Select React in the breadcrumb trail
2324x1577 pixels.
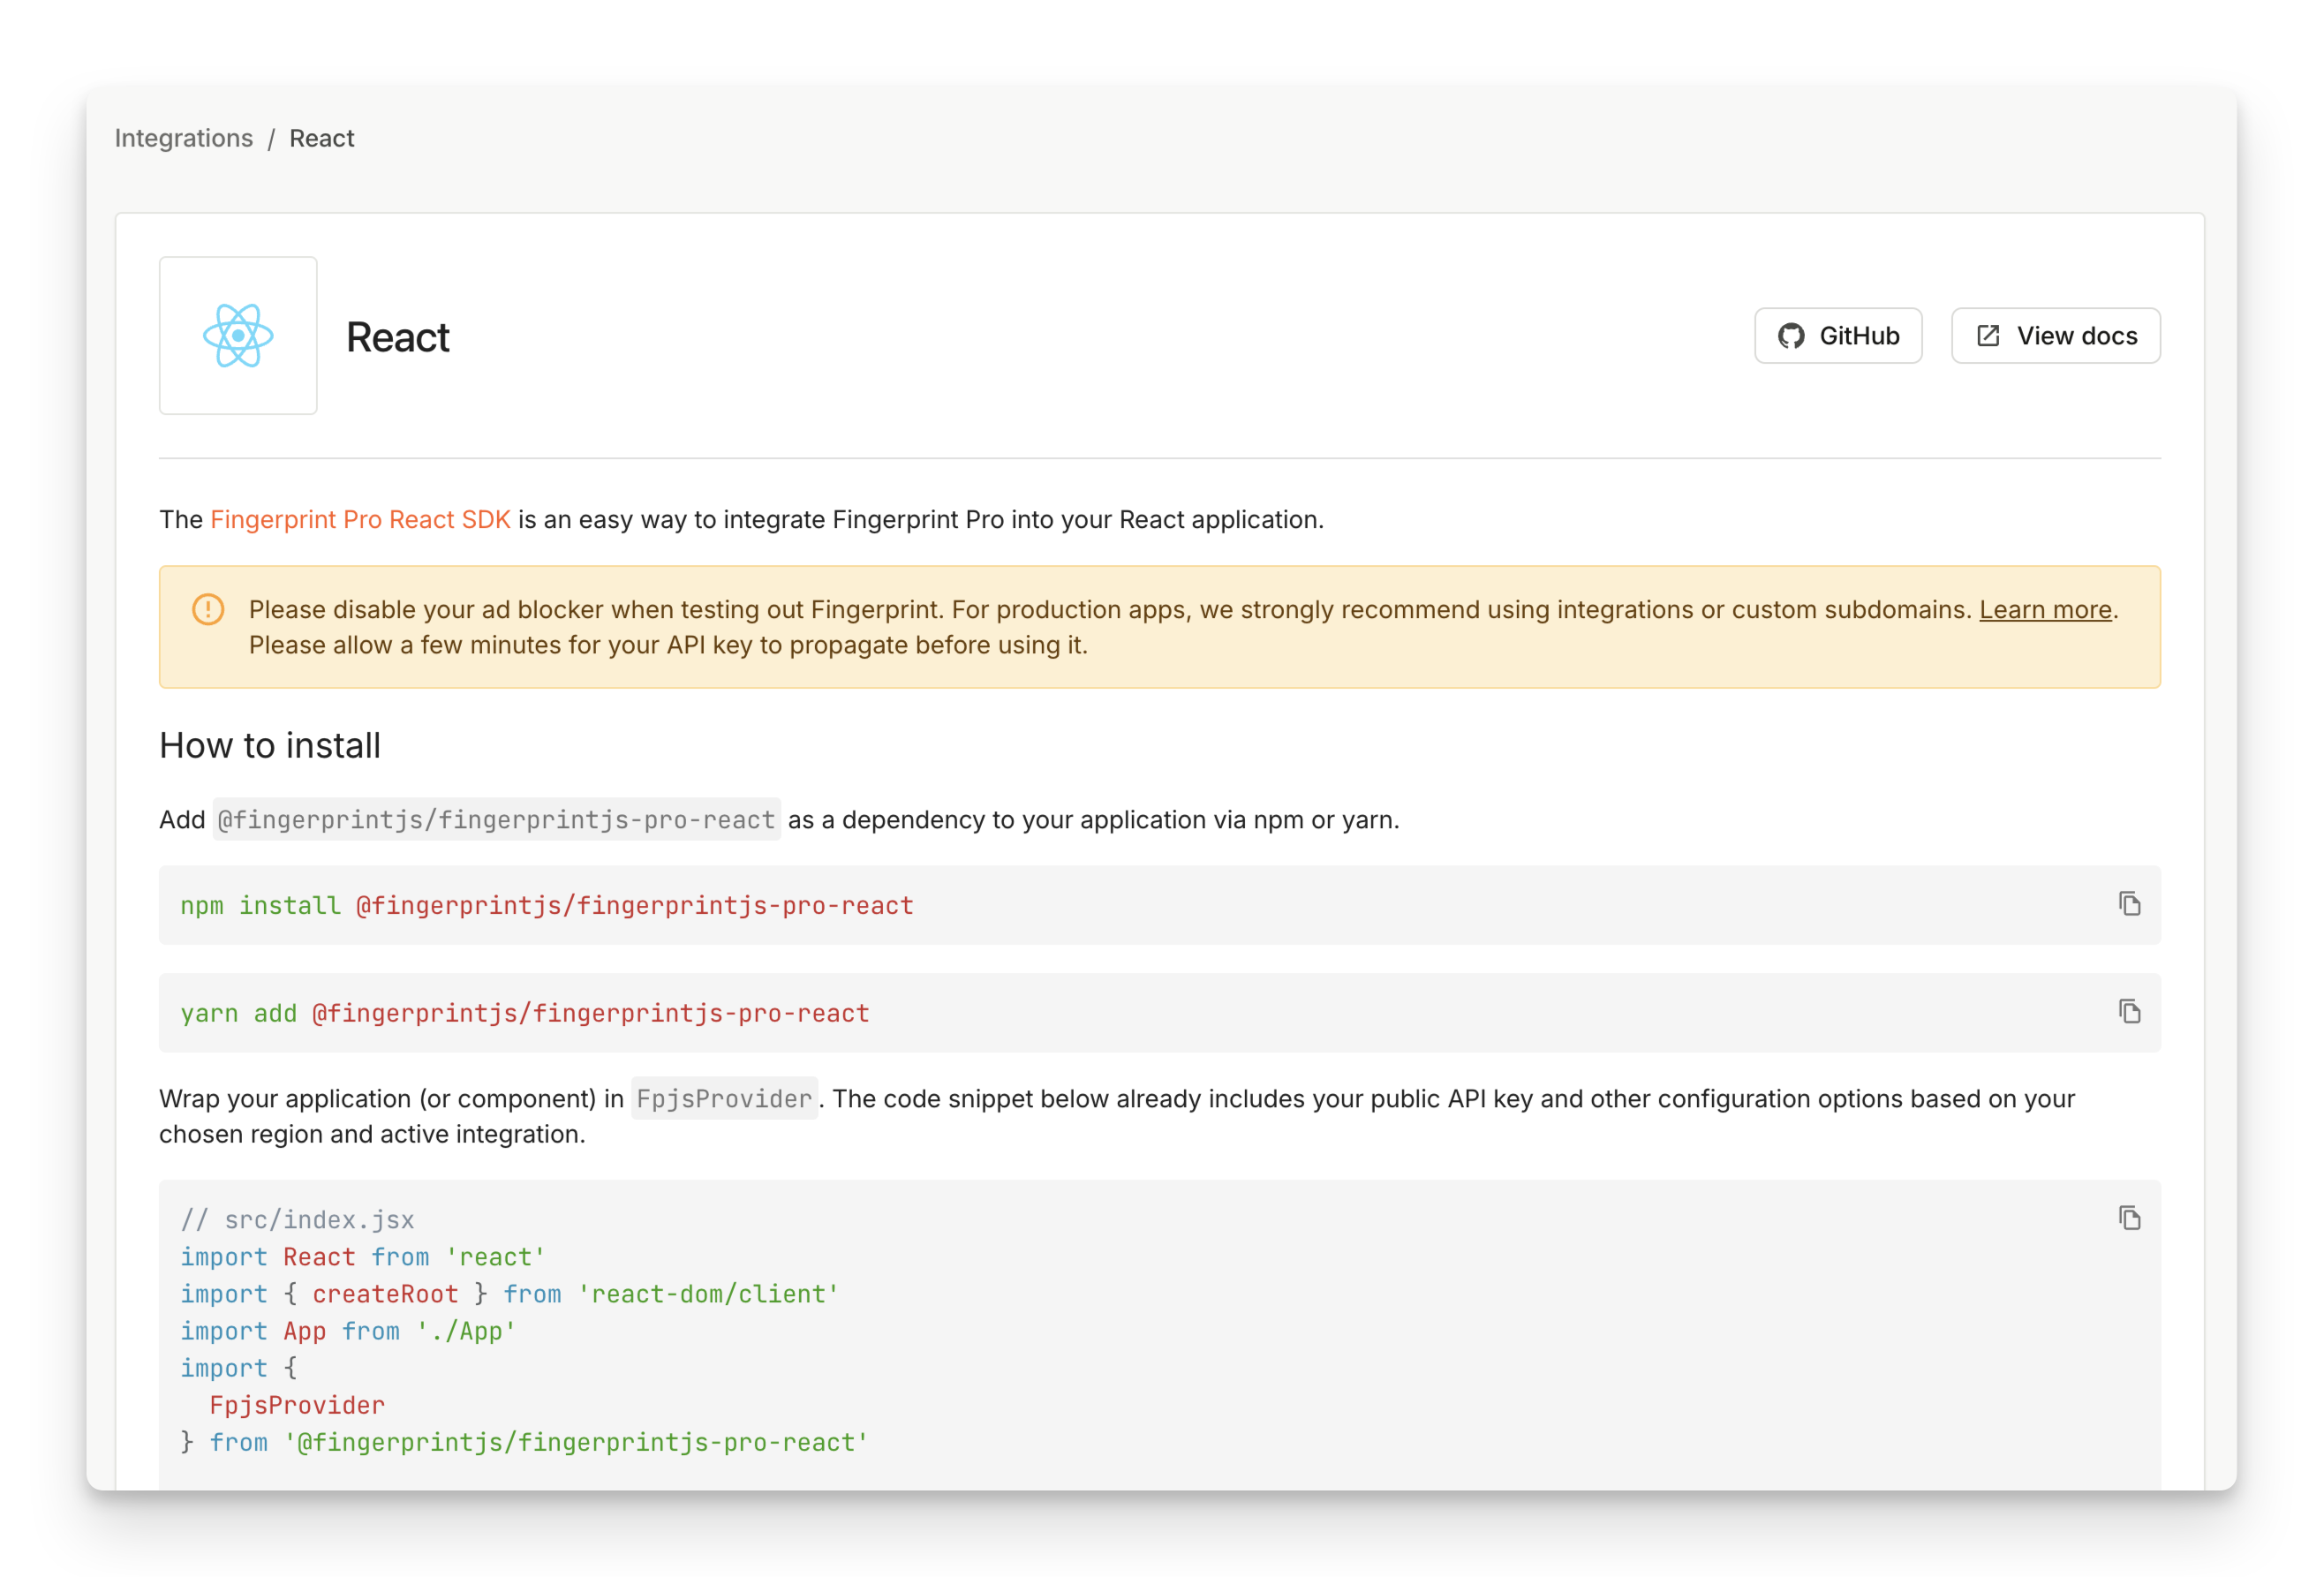pyautogui.click(x=321, y=137)
